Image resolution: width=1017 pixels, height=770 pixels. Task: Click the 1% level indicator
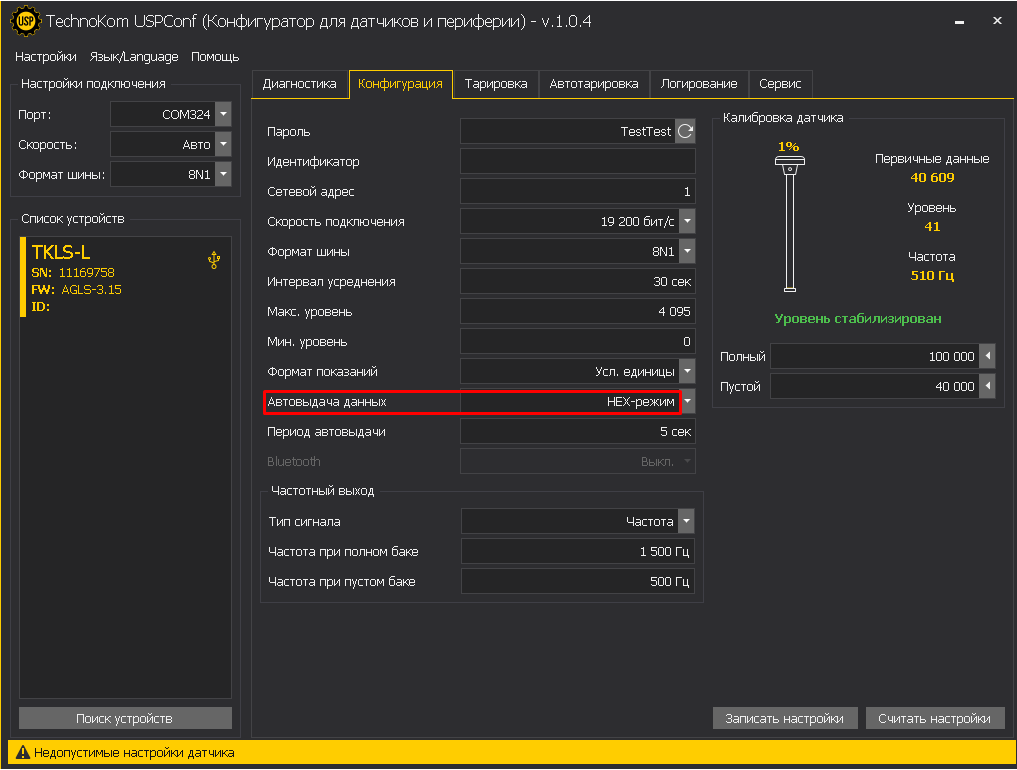[789, 147]
